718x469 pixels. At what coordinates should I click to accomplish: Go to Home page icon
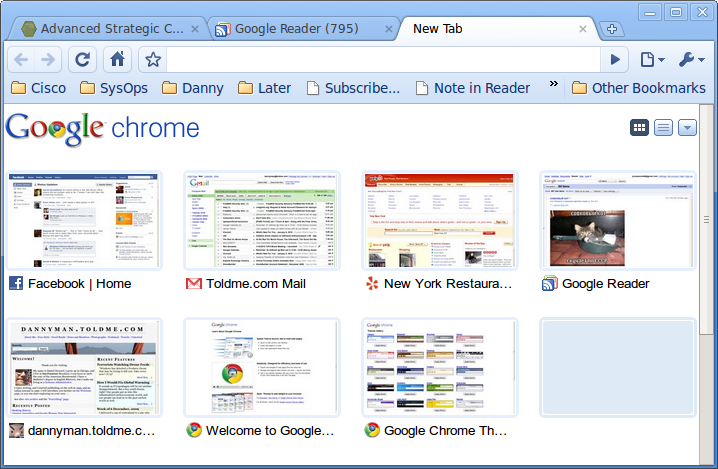coord(117,59)
